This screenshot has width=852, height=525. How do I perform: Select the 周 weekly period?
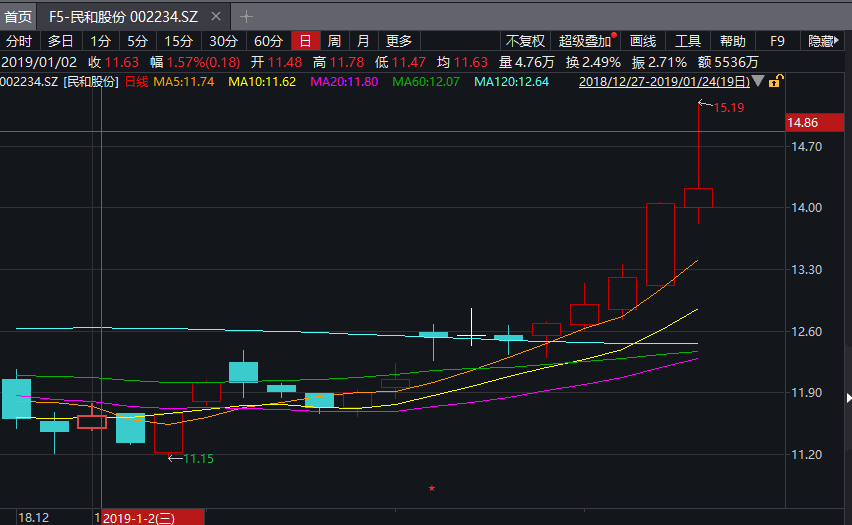pyautogui.click(x=334, y=41)
